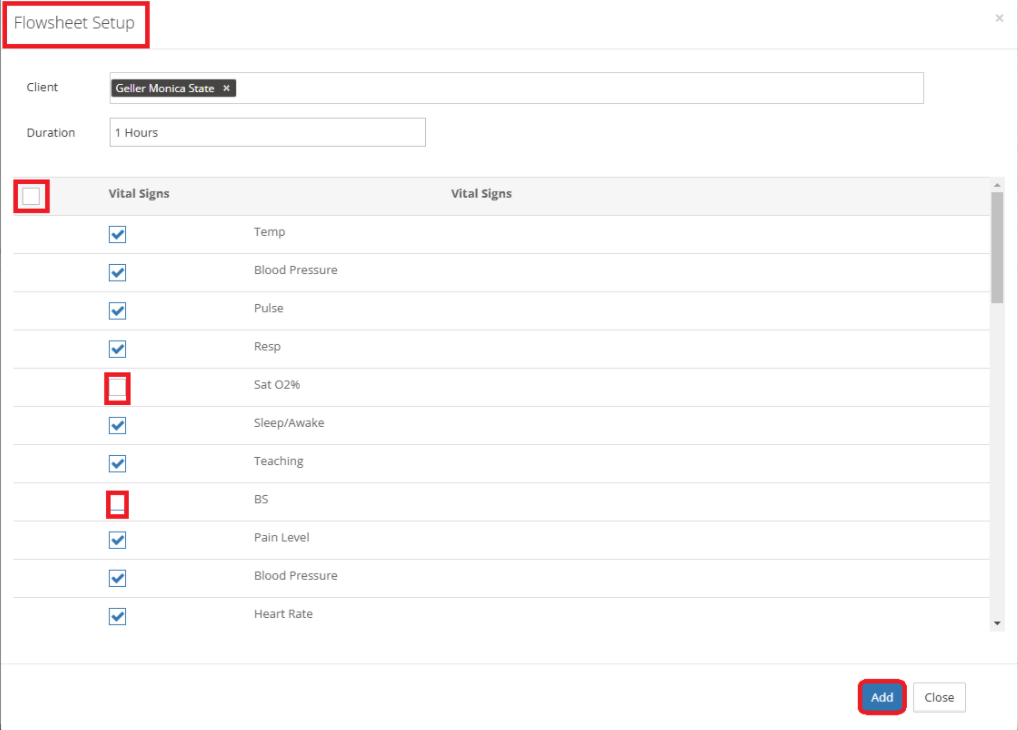Toggle the Heart Rate checkbox
The height and width of the screenshot is (730, 1018).
[117, 616]
